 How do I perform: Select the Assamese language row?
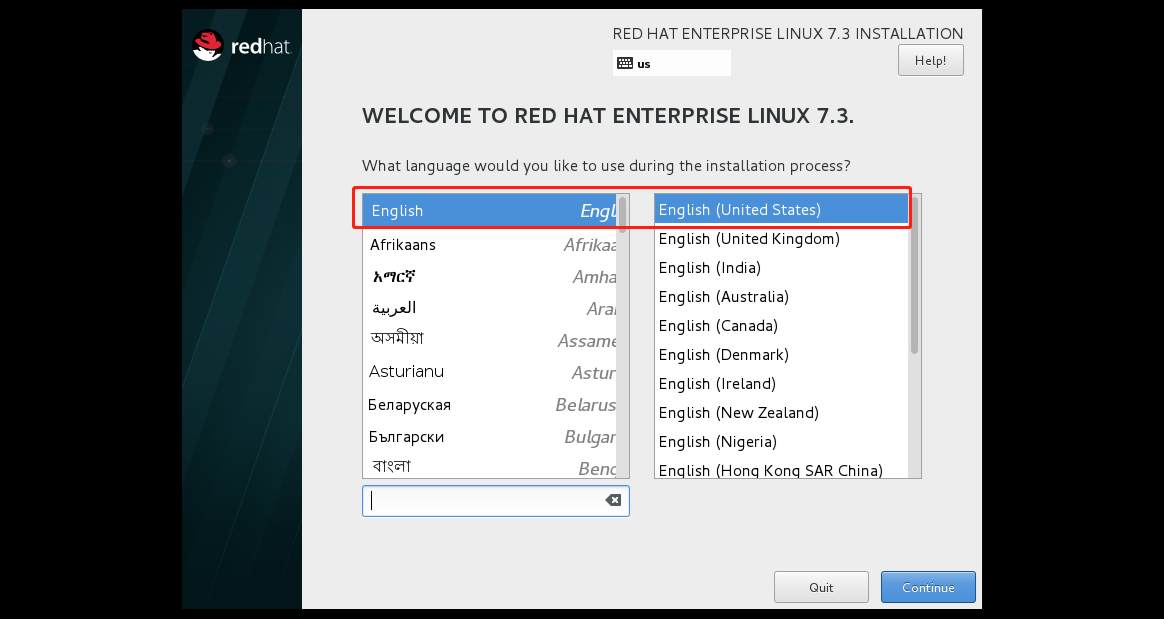click(489, 339)
